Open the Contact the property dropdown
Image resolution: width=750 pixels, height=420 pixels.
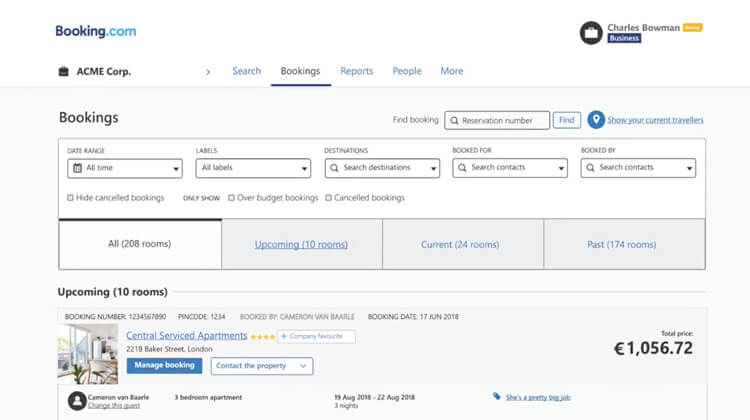(261, 366)
